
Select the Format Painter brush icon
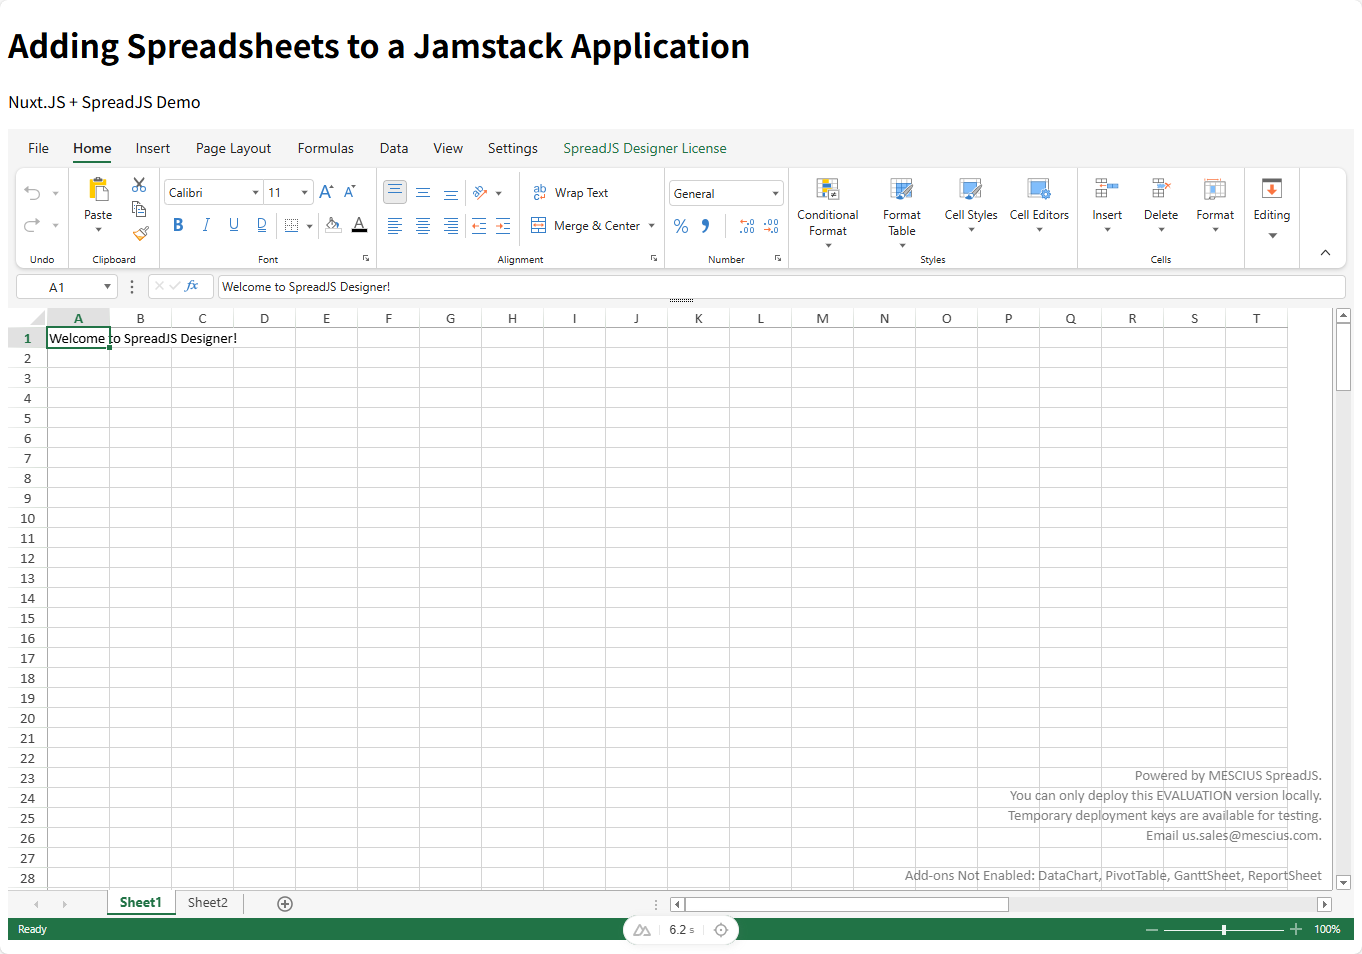tap(140, 233)
